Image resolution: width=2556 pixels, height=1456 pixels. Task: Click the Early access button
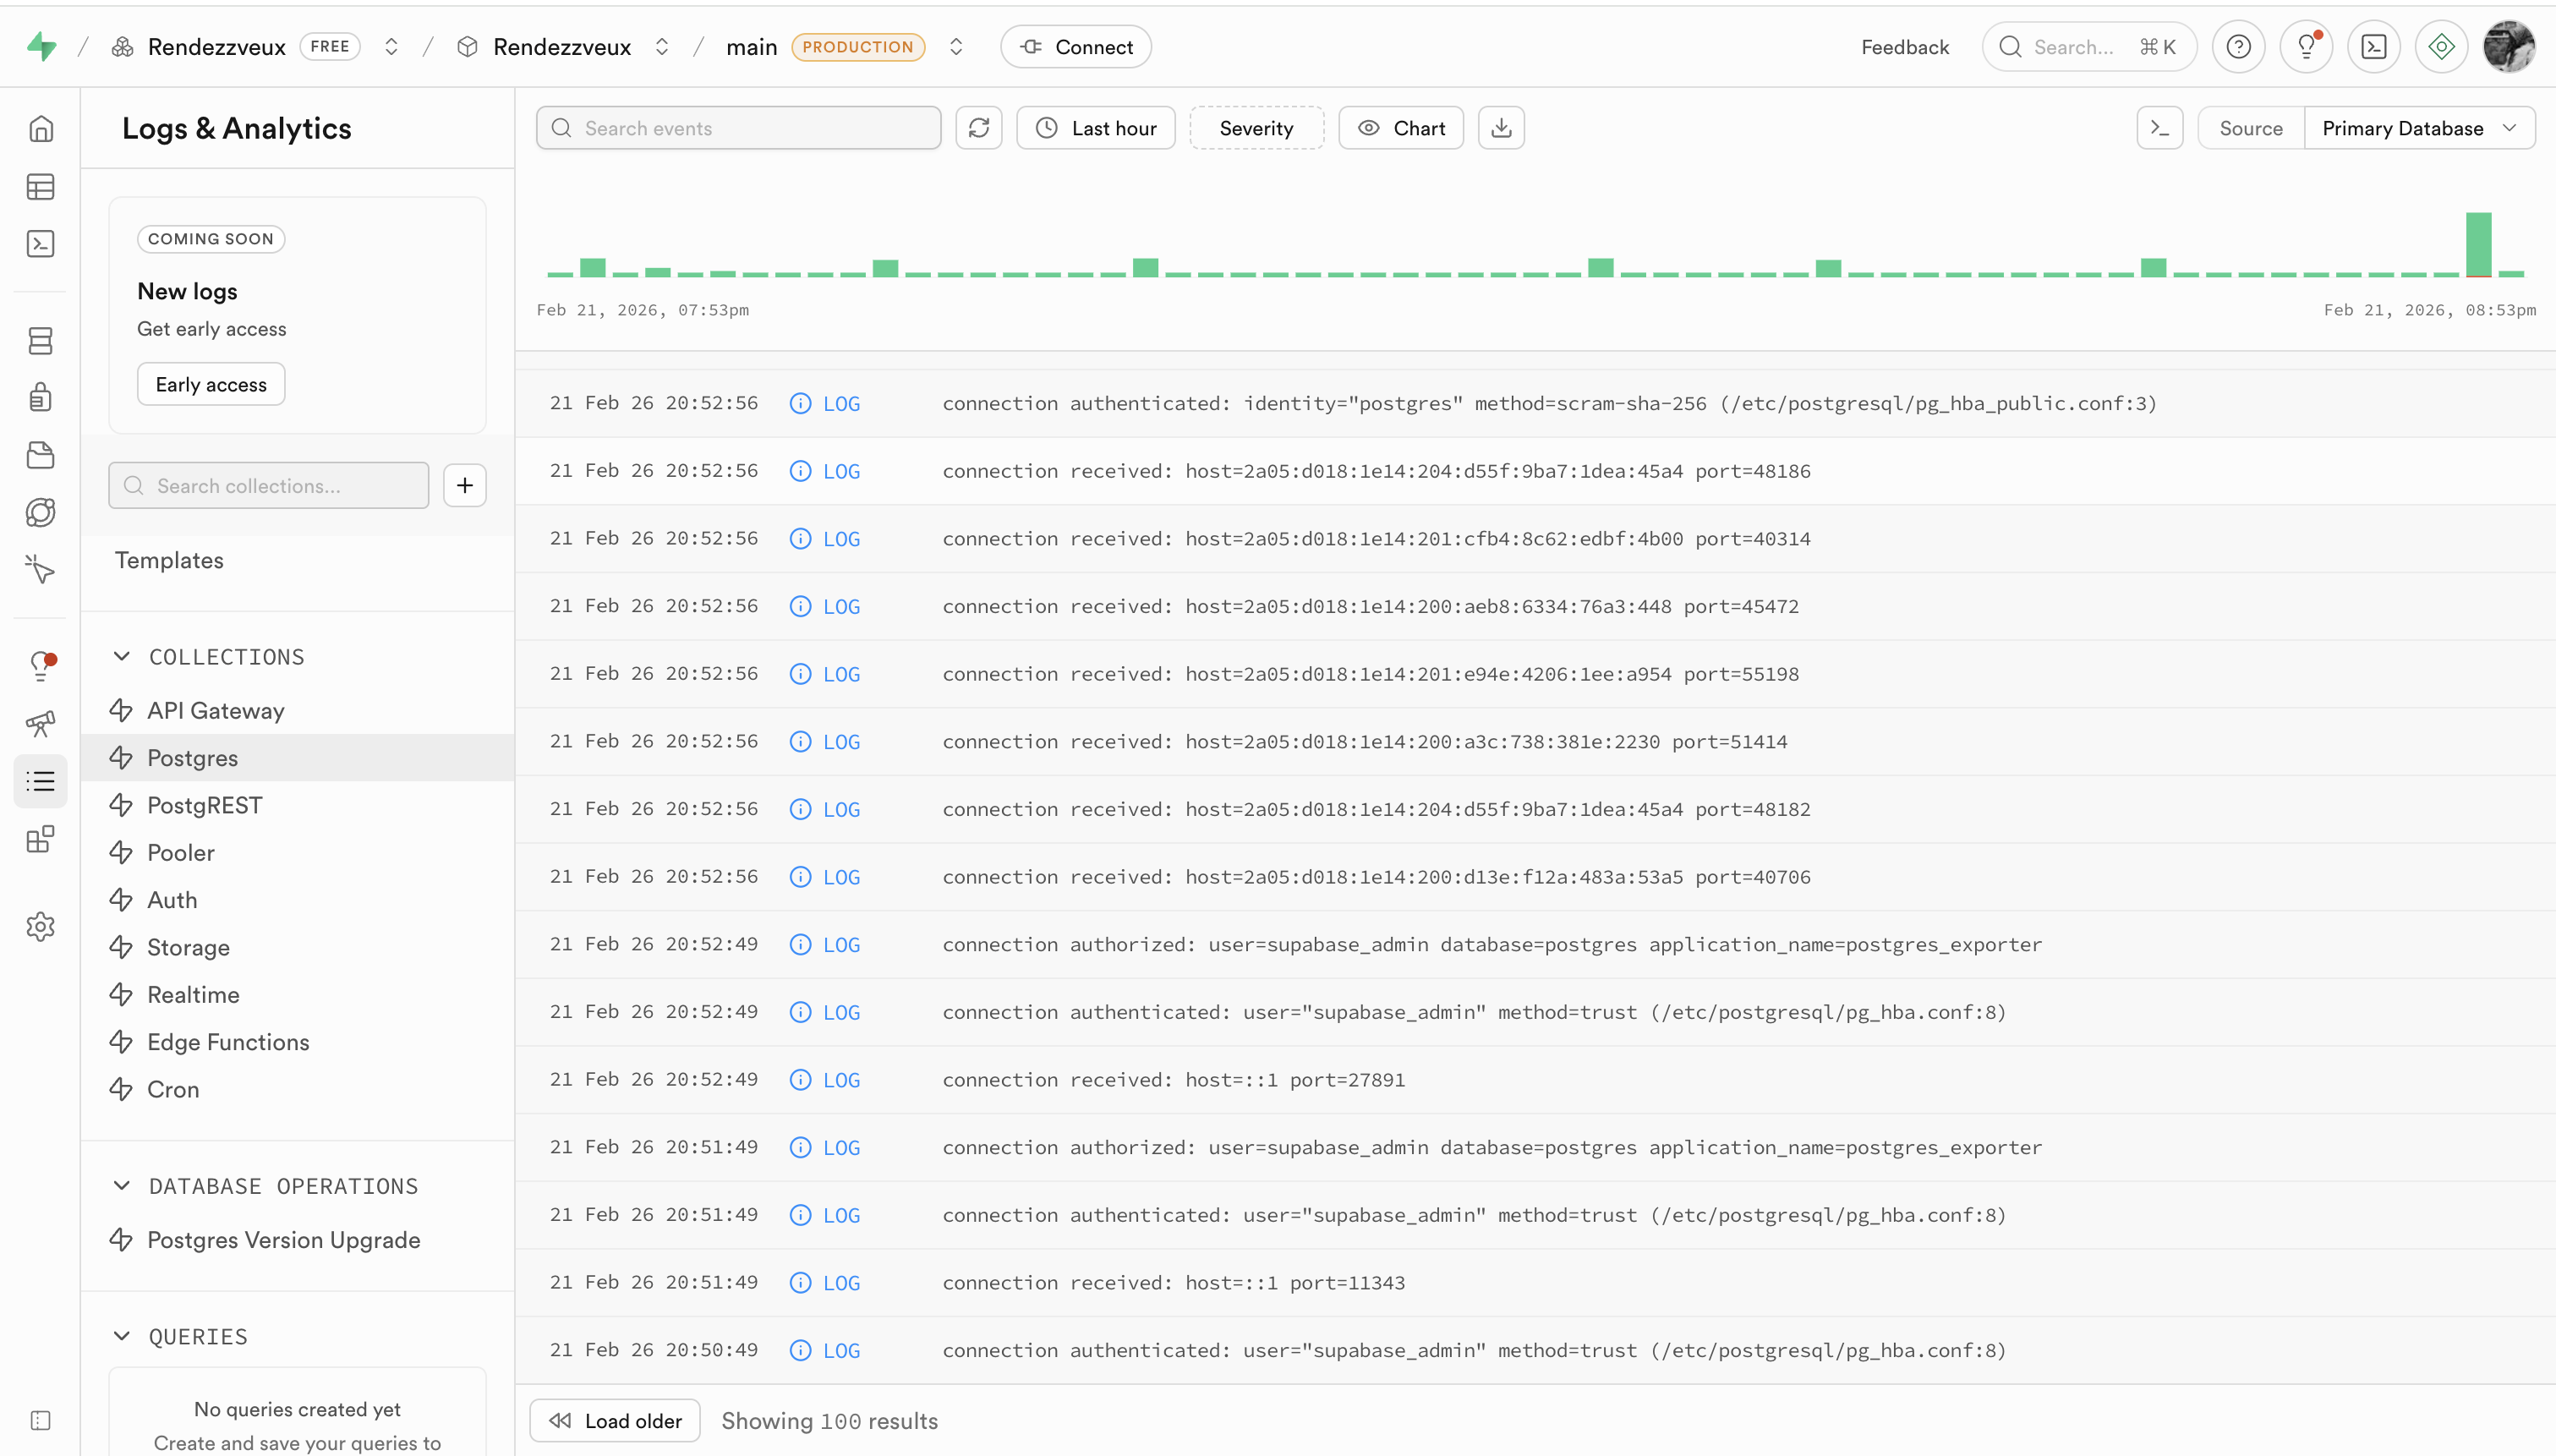tap(211, 385)
